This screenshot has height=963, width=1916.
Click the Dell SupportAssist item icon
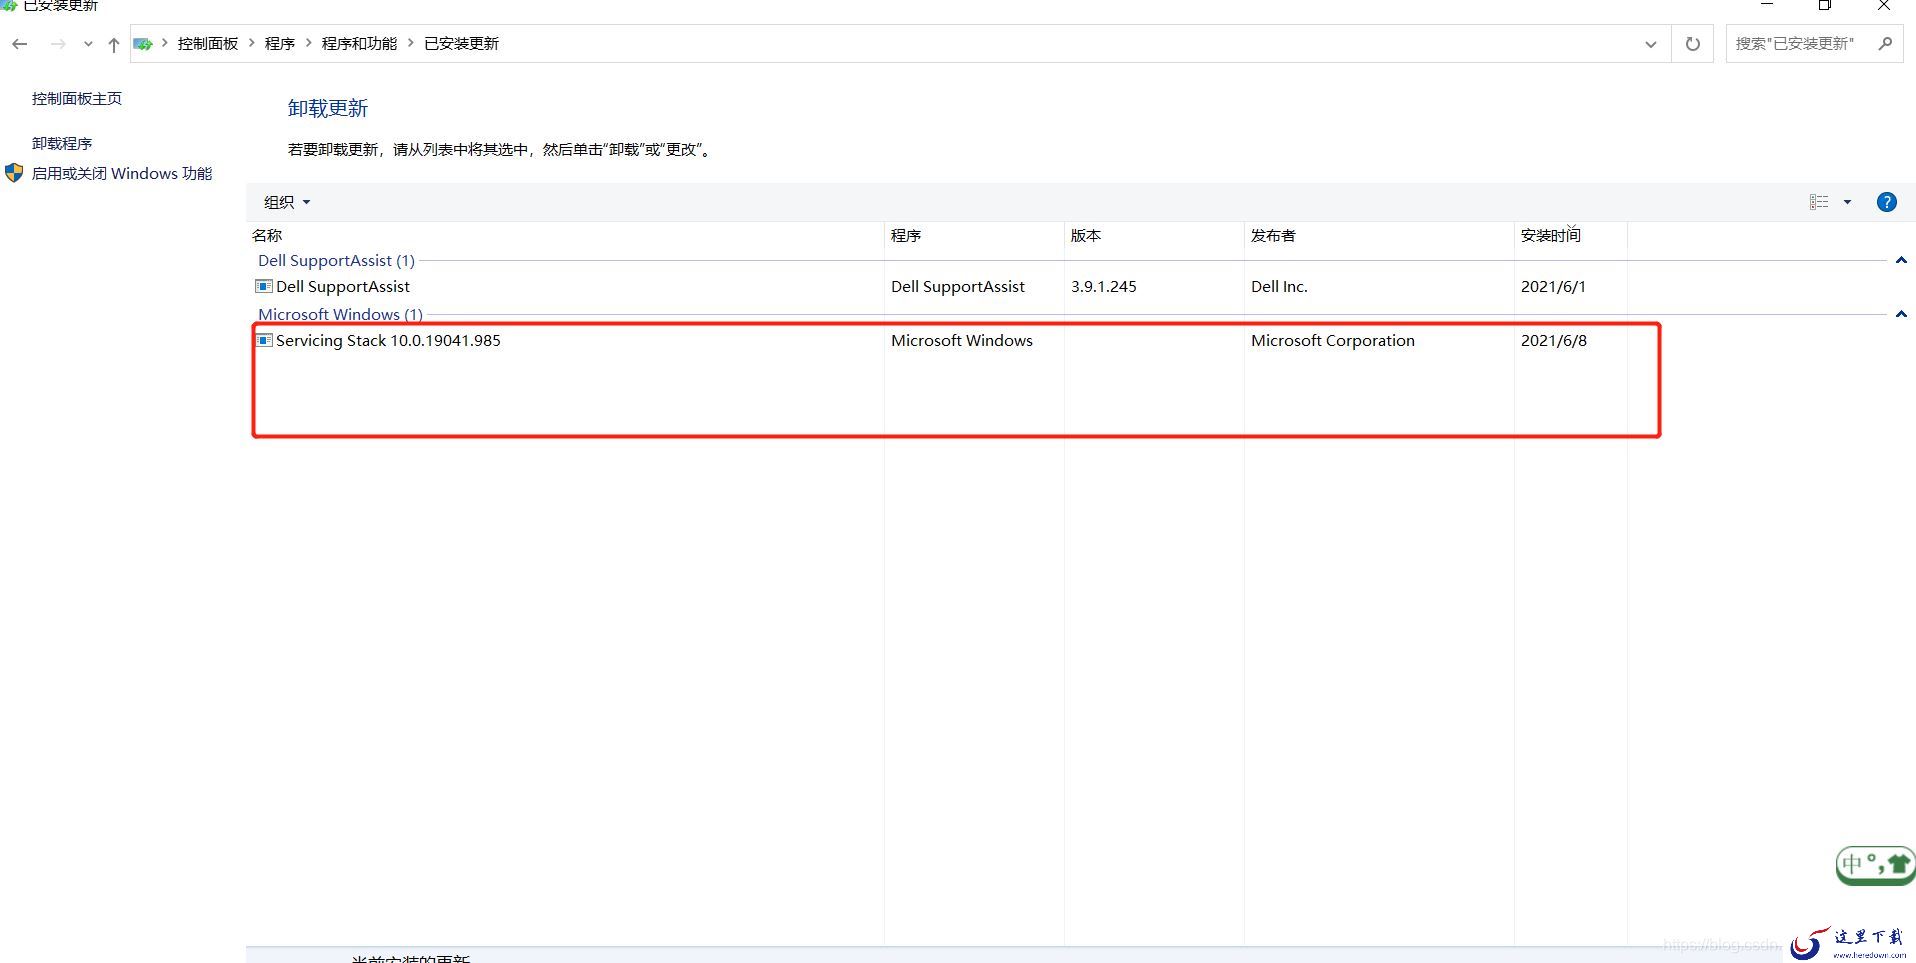point(264,286)
